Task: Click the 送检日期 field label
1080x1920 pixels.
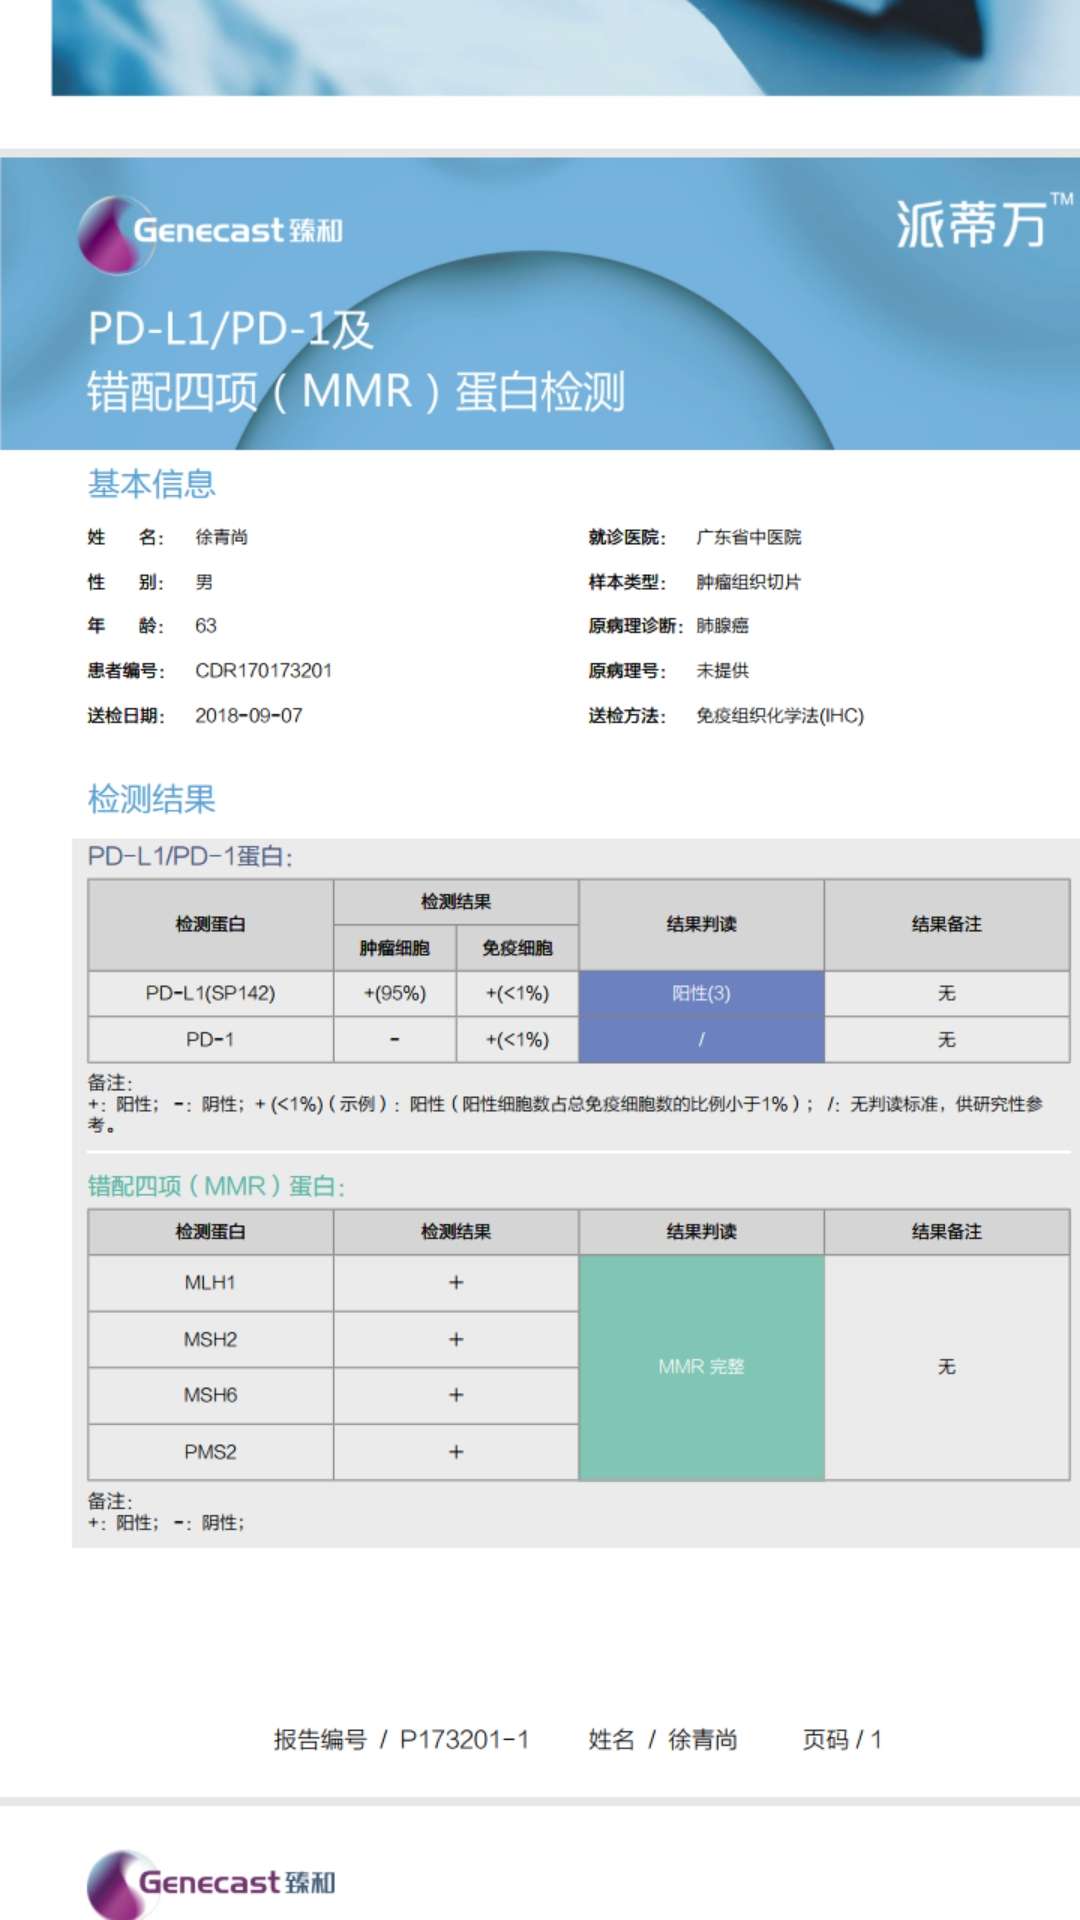Action: click(x=126, y=716)
